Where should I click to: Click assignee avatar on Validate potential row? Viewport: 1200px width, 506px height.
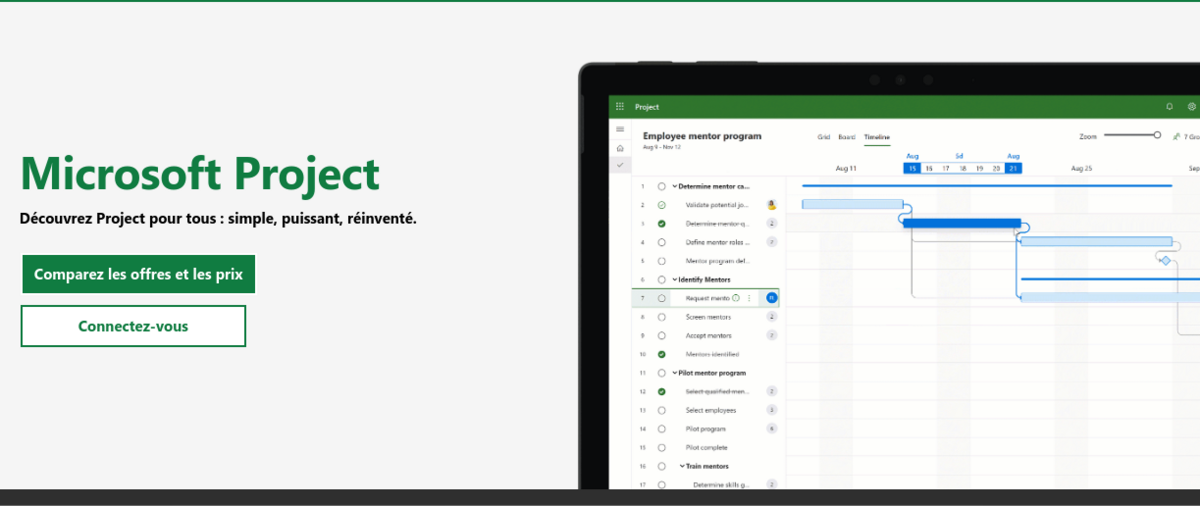click(x=772, y=204)
